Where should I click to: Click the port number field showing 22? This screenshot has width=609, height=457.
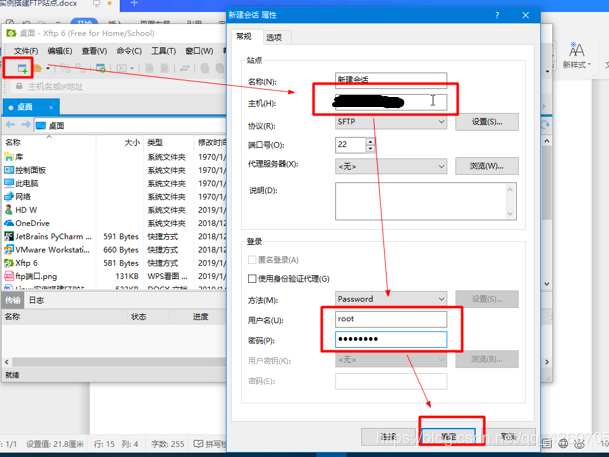(350, 144)
